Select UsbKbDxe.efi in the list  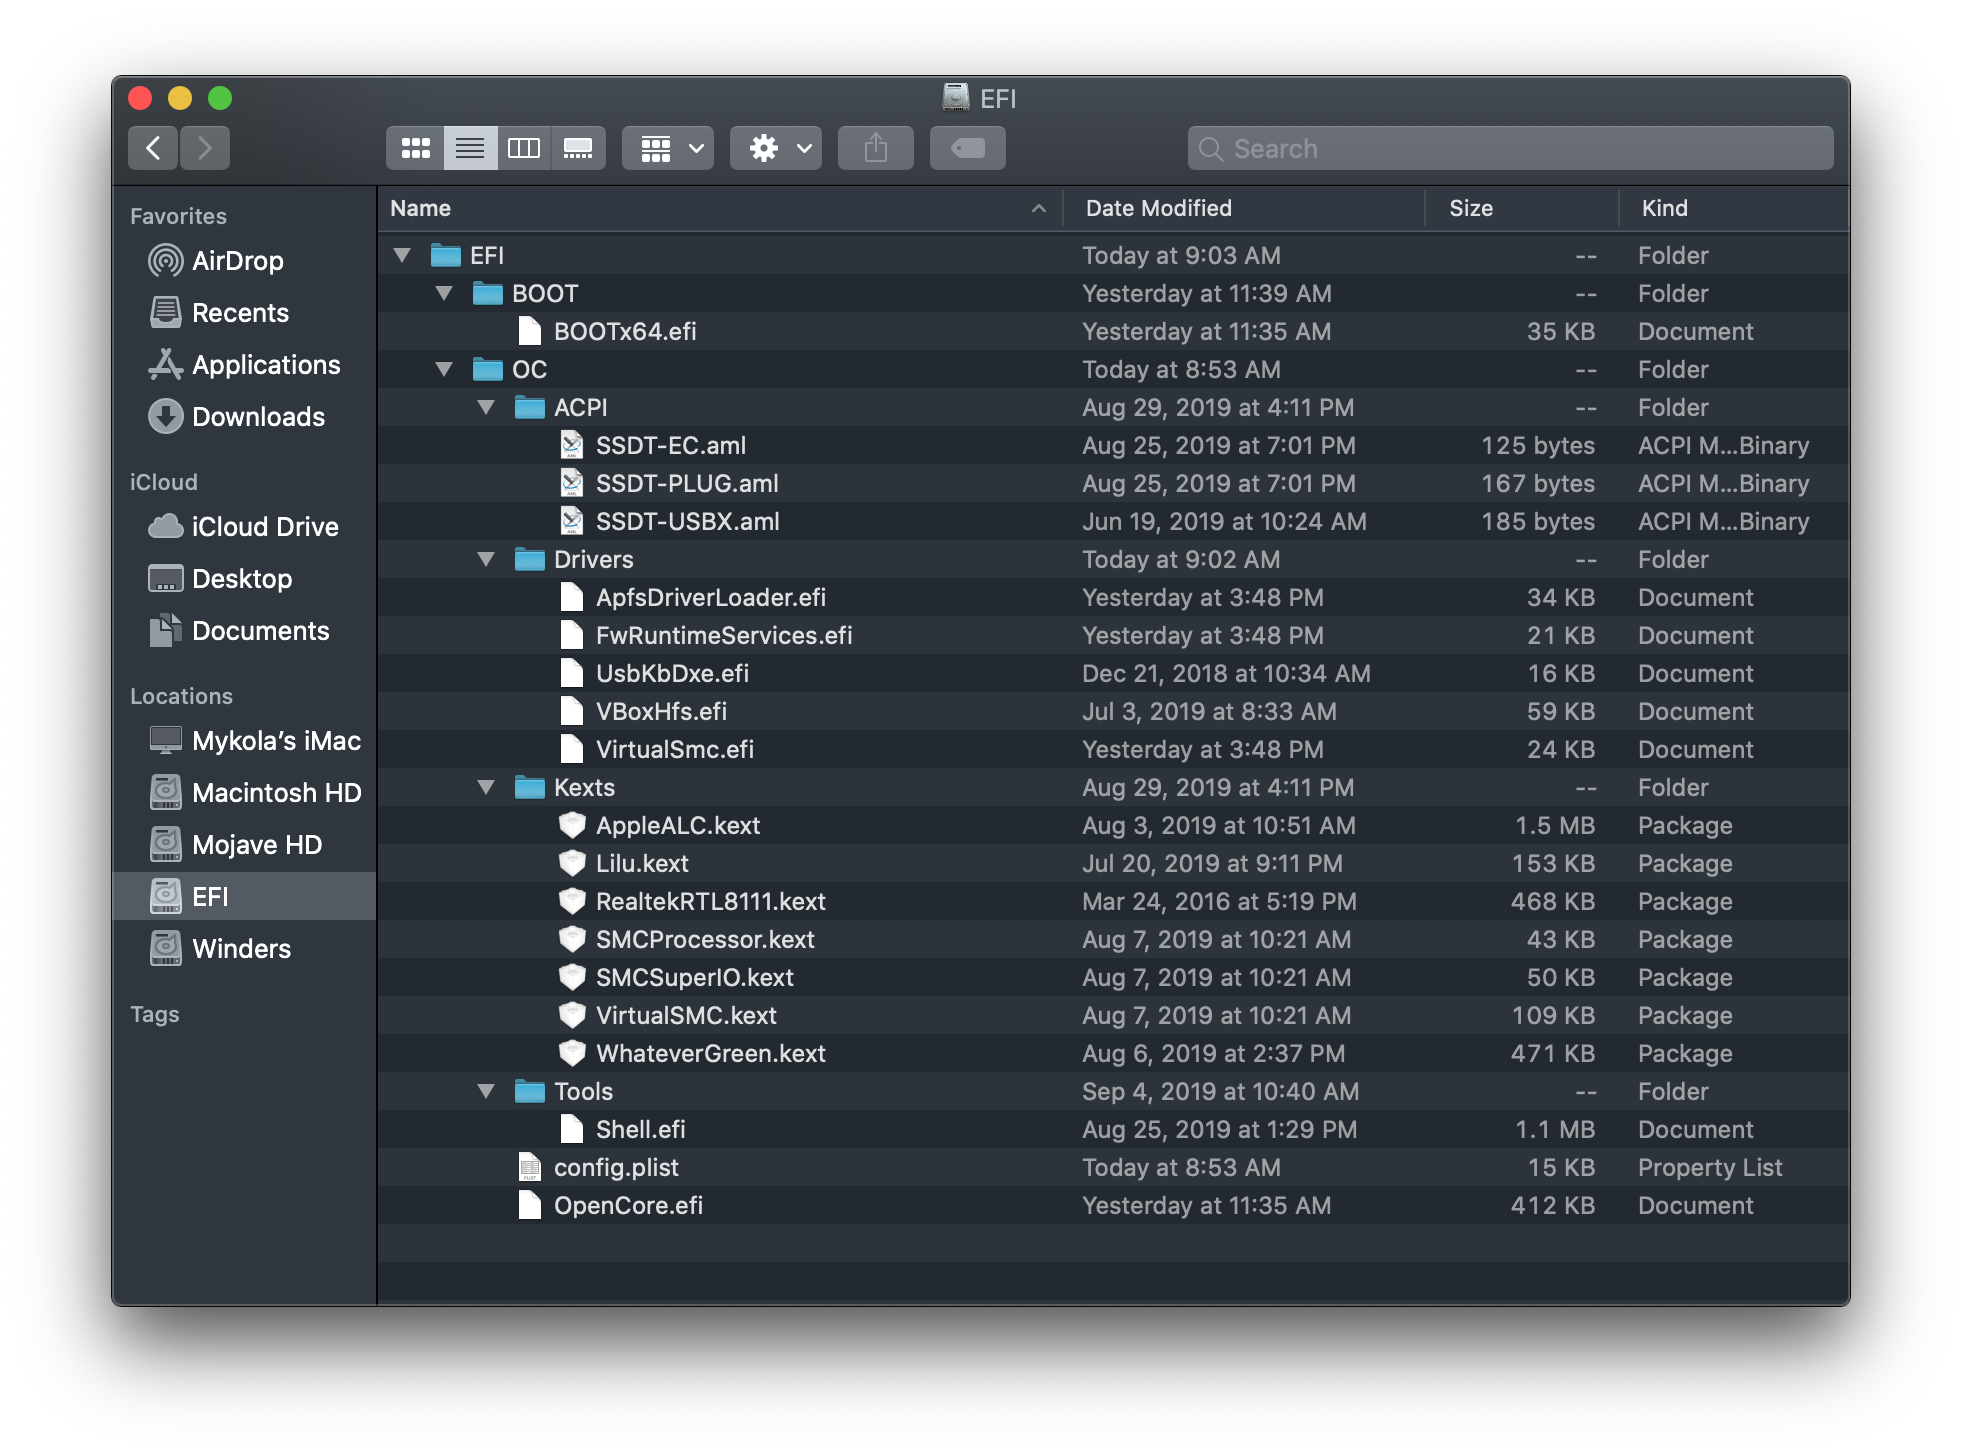tap(1113, 673)
